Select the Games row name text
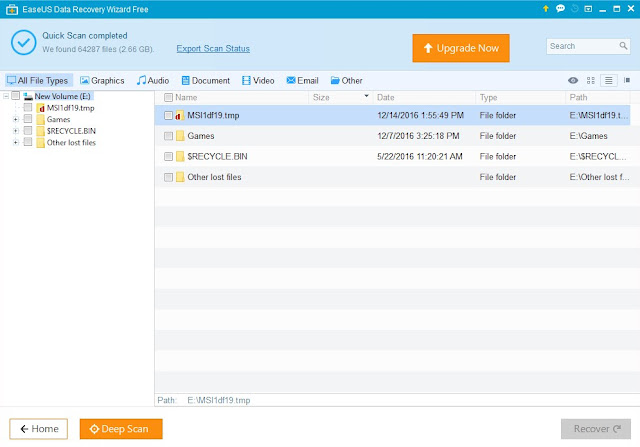This screenshot has width=640, height=447. click(201, 136)
